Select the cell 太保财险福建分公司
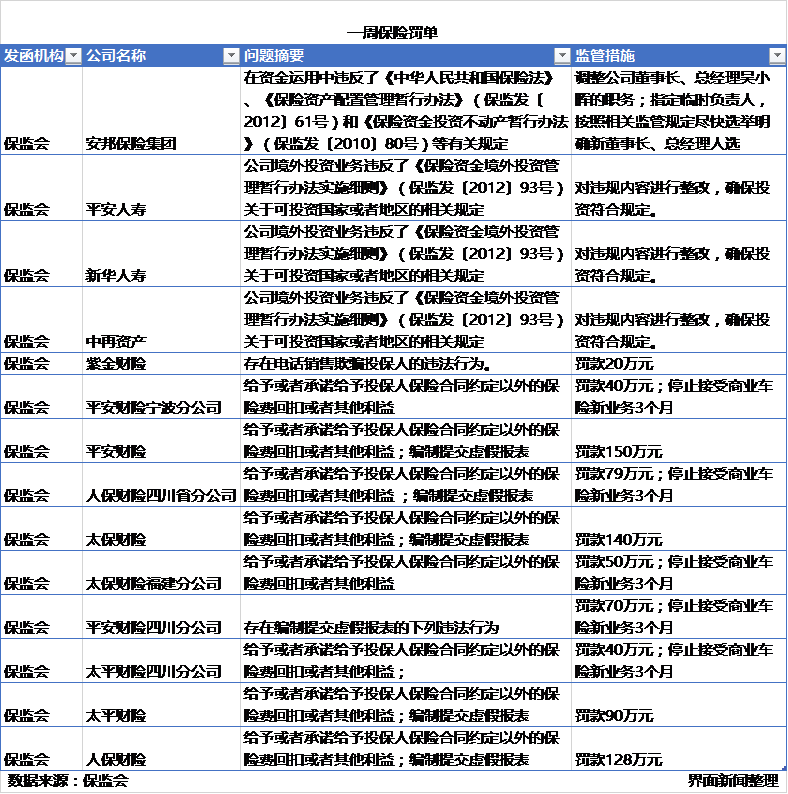 click(162, 573)
